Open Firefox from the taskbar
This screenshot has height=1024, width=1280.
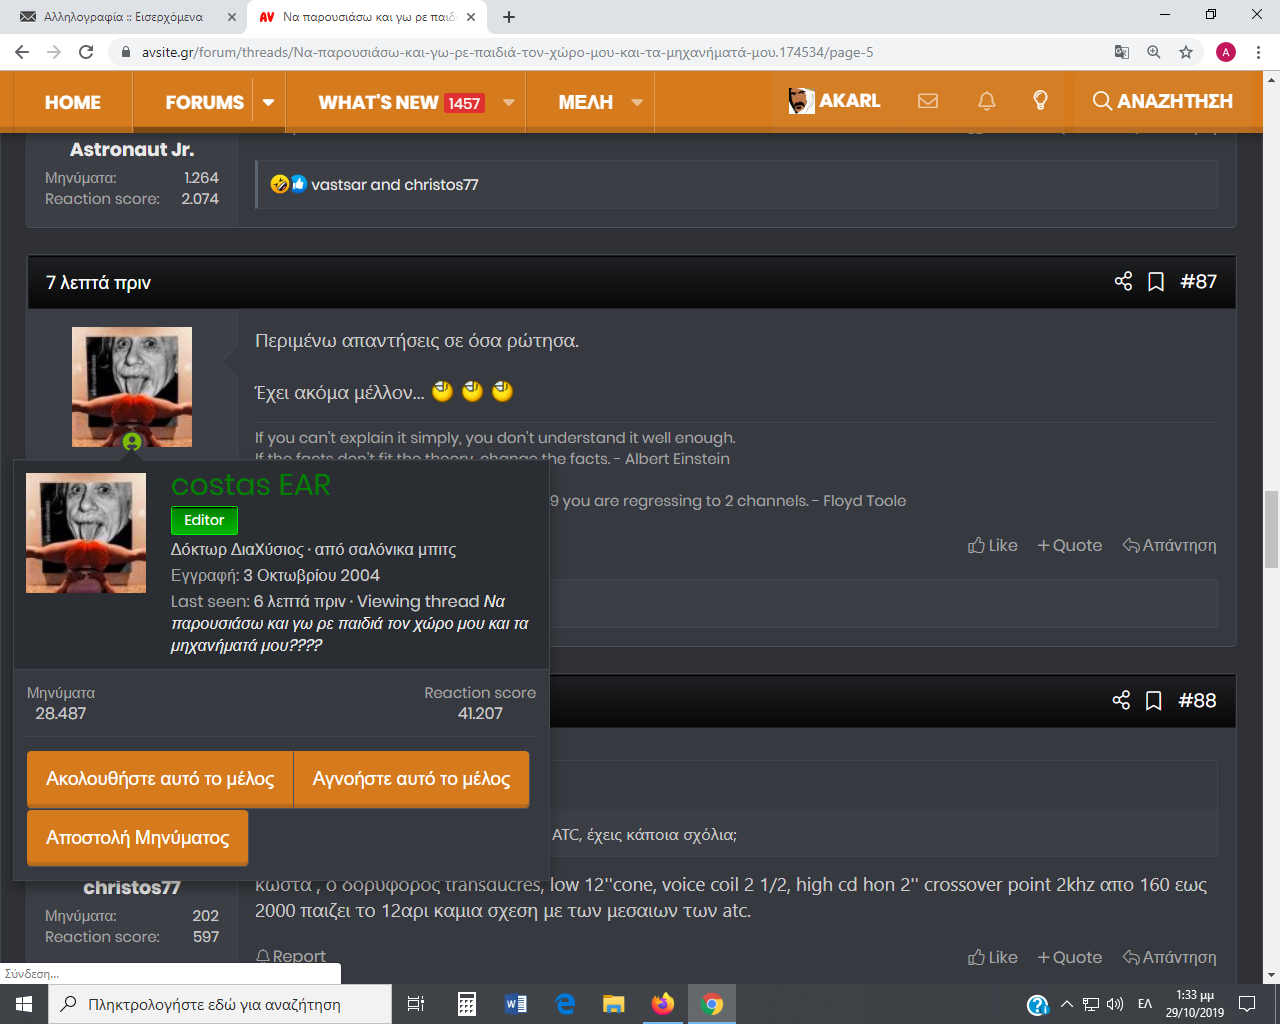(663, 1004)
